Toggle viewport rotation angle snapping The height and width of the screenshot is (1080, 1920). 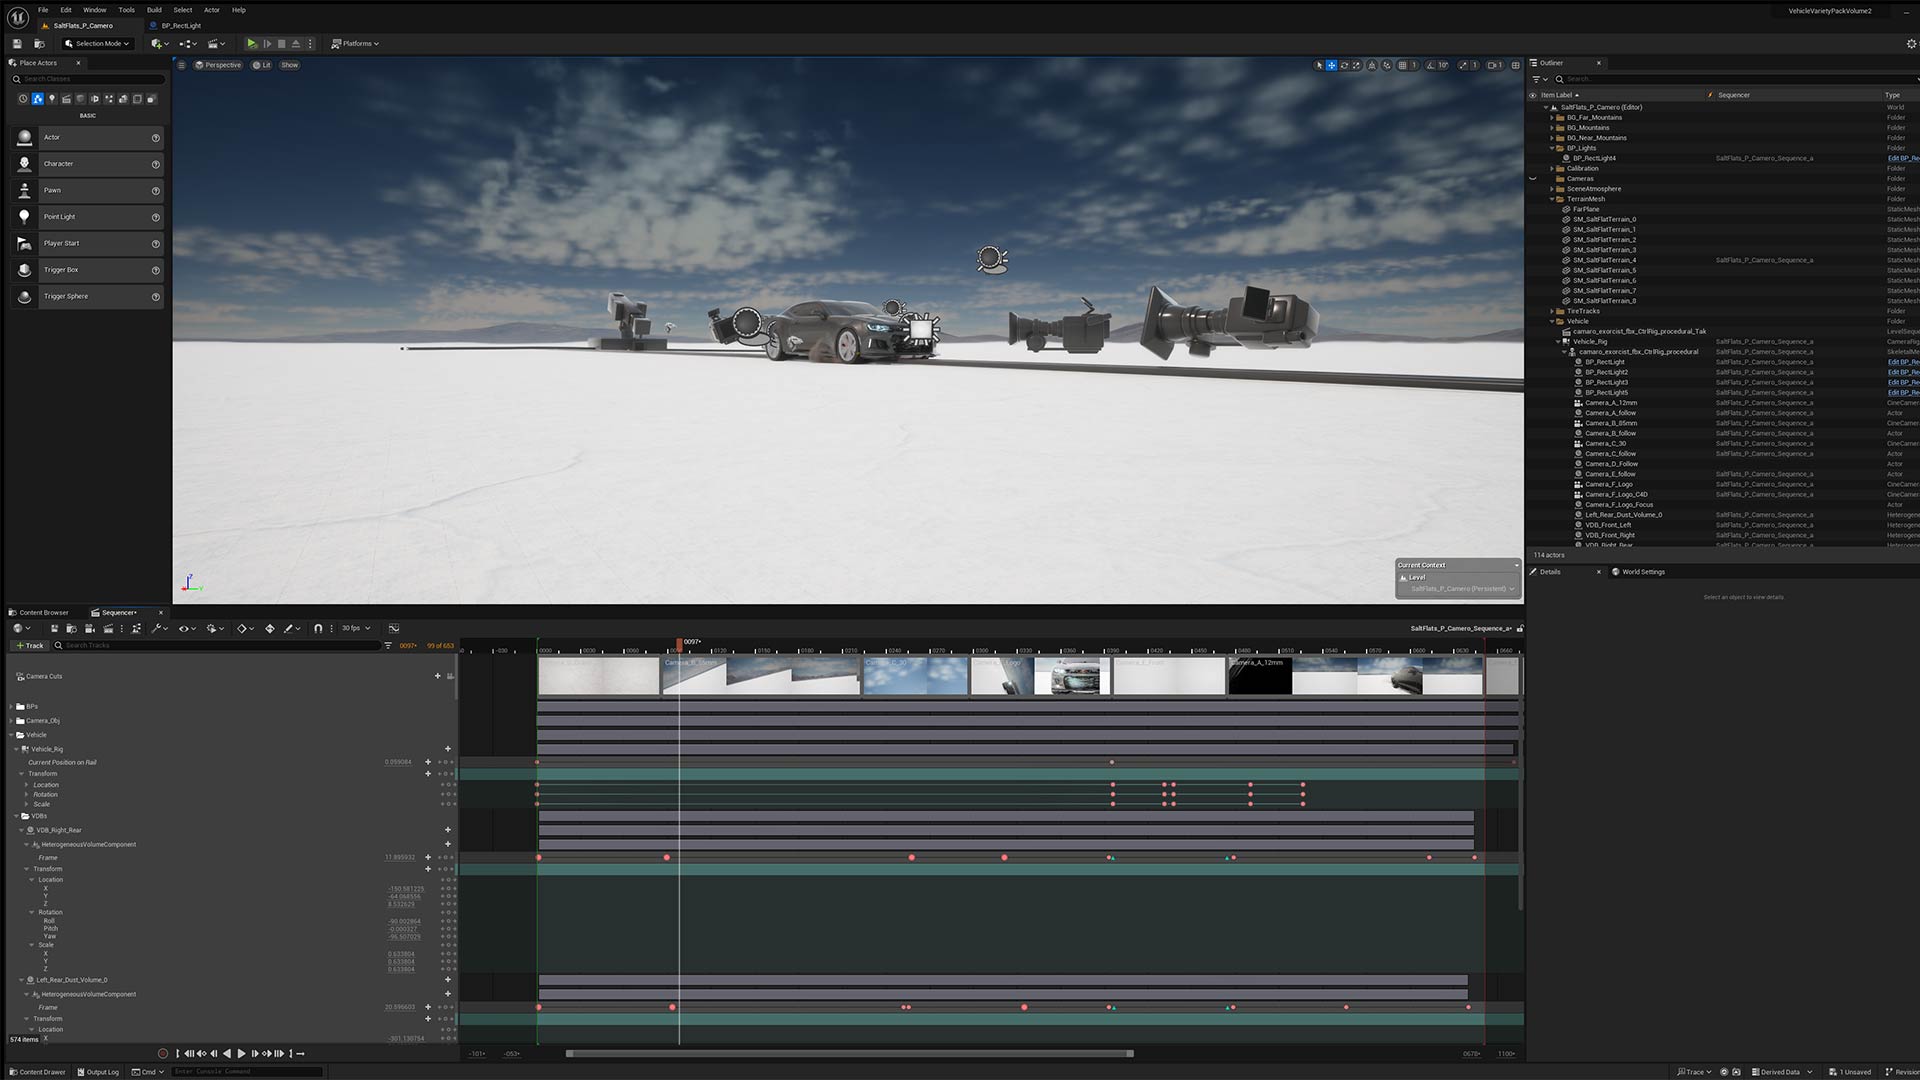point(1430,65)
